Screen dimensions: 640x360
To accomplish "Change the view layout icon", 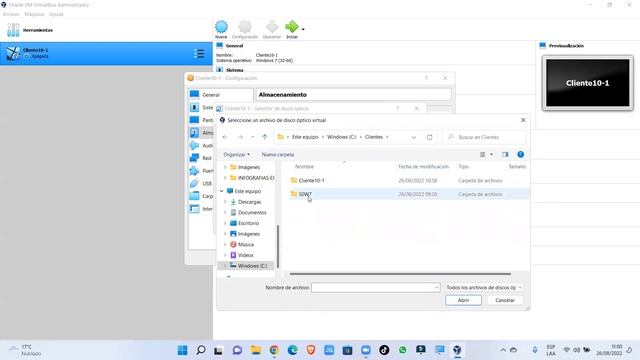I will [x=482, y=155].
